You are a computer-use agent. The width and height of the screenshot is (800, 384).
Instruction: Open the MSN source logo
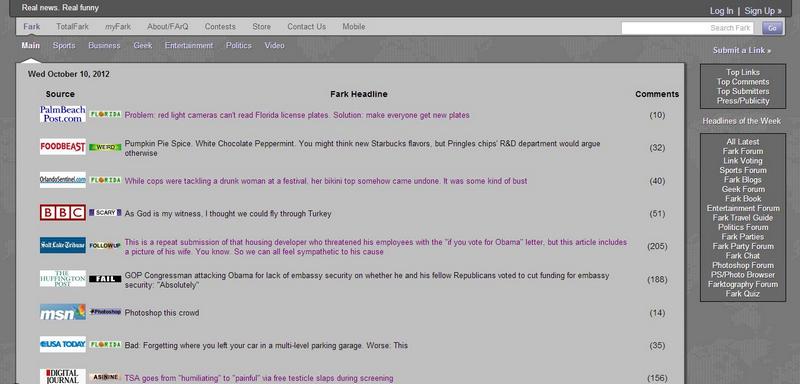point(63,312)
